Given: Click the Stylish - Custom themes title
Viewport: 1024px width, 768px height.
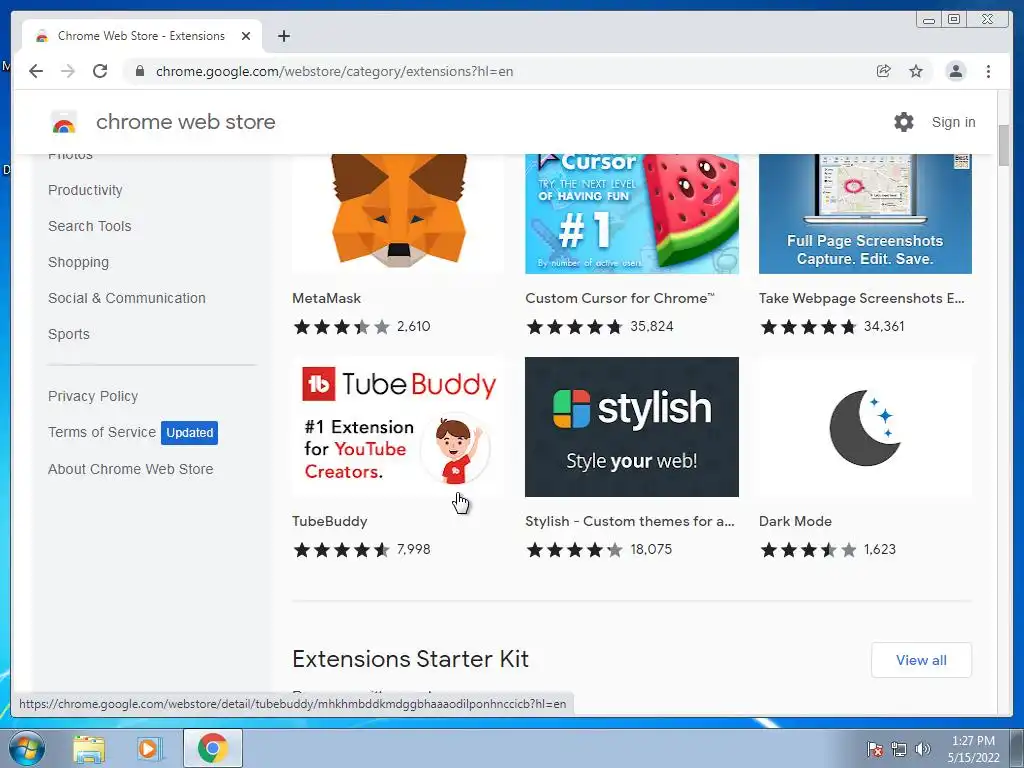Looking at the screenshot, I should tap(630, 521).
